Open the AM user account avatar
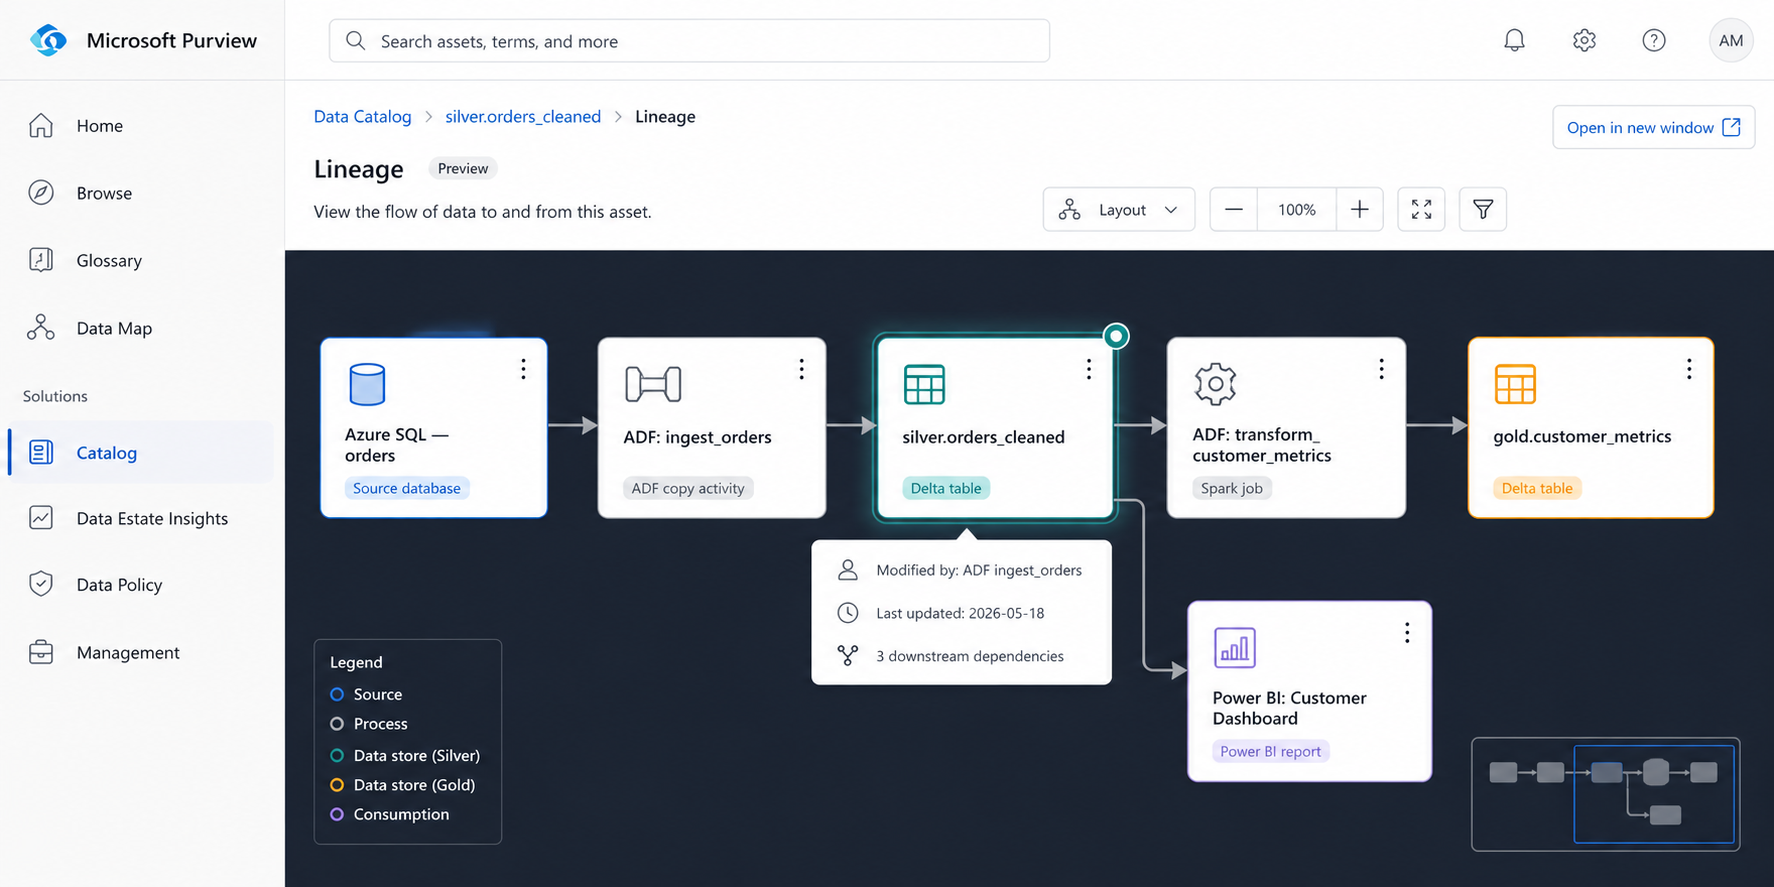1774x887 pixels. pos(1731,40)
